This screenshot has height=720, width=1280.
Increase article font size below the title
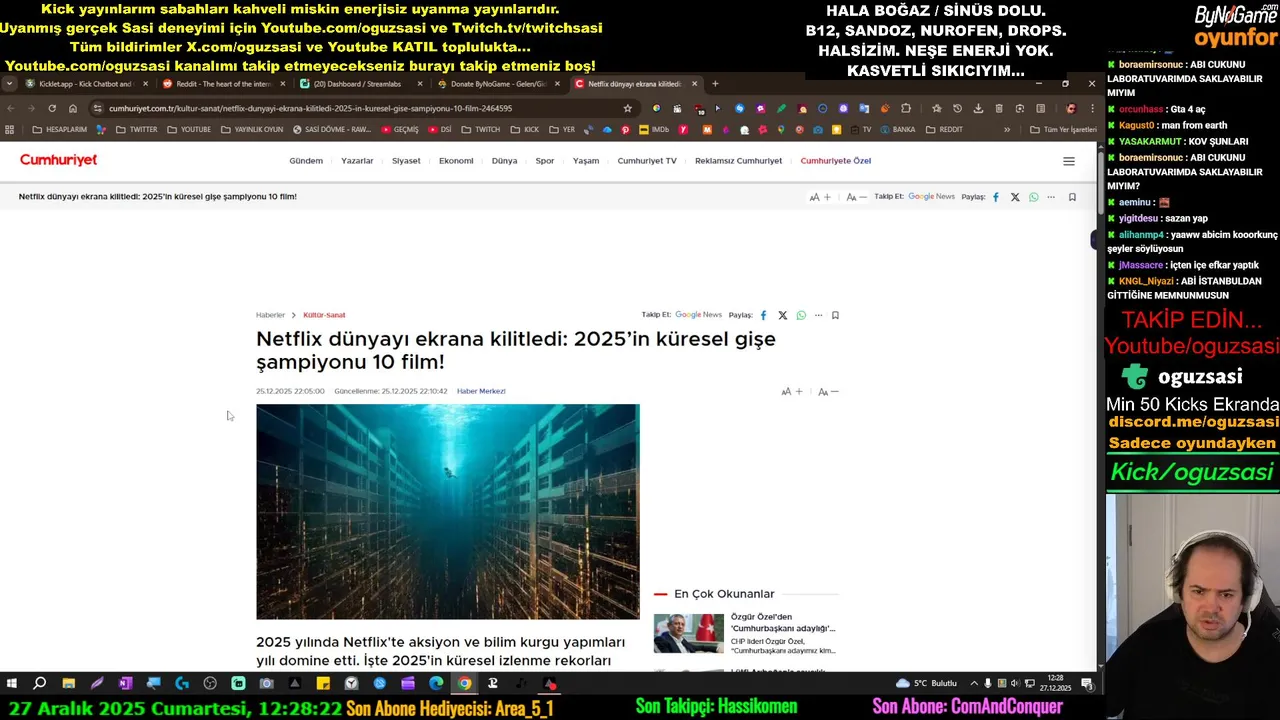click(x=792, y=392)
